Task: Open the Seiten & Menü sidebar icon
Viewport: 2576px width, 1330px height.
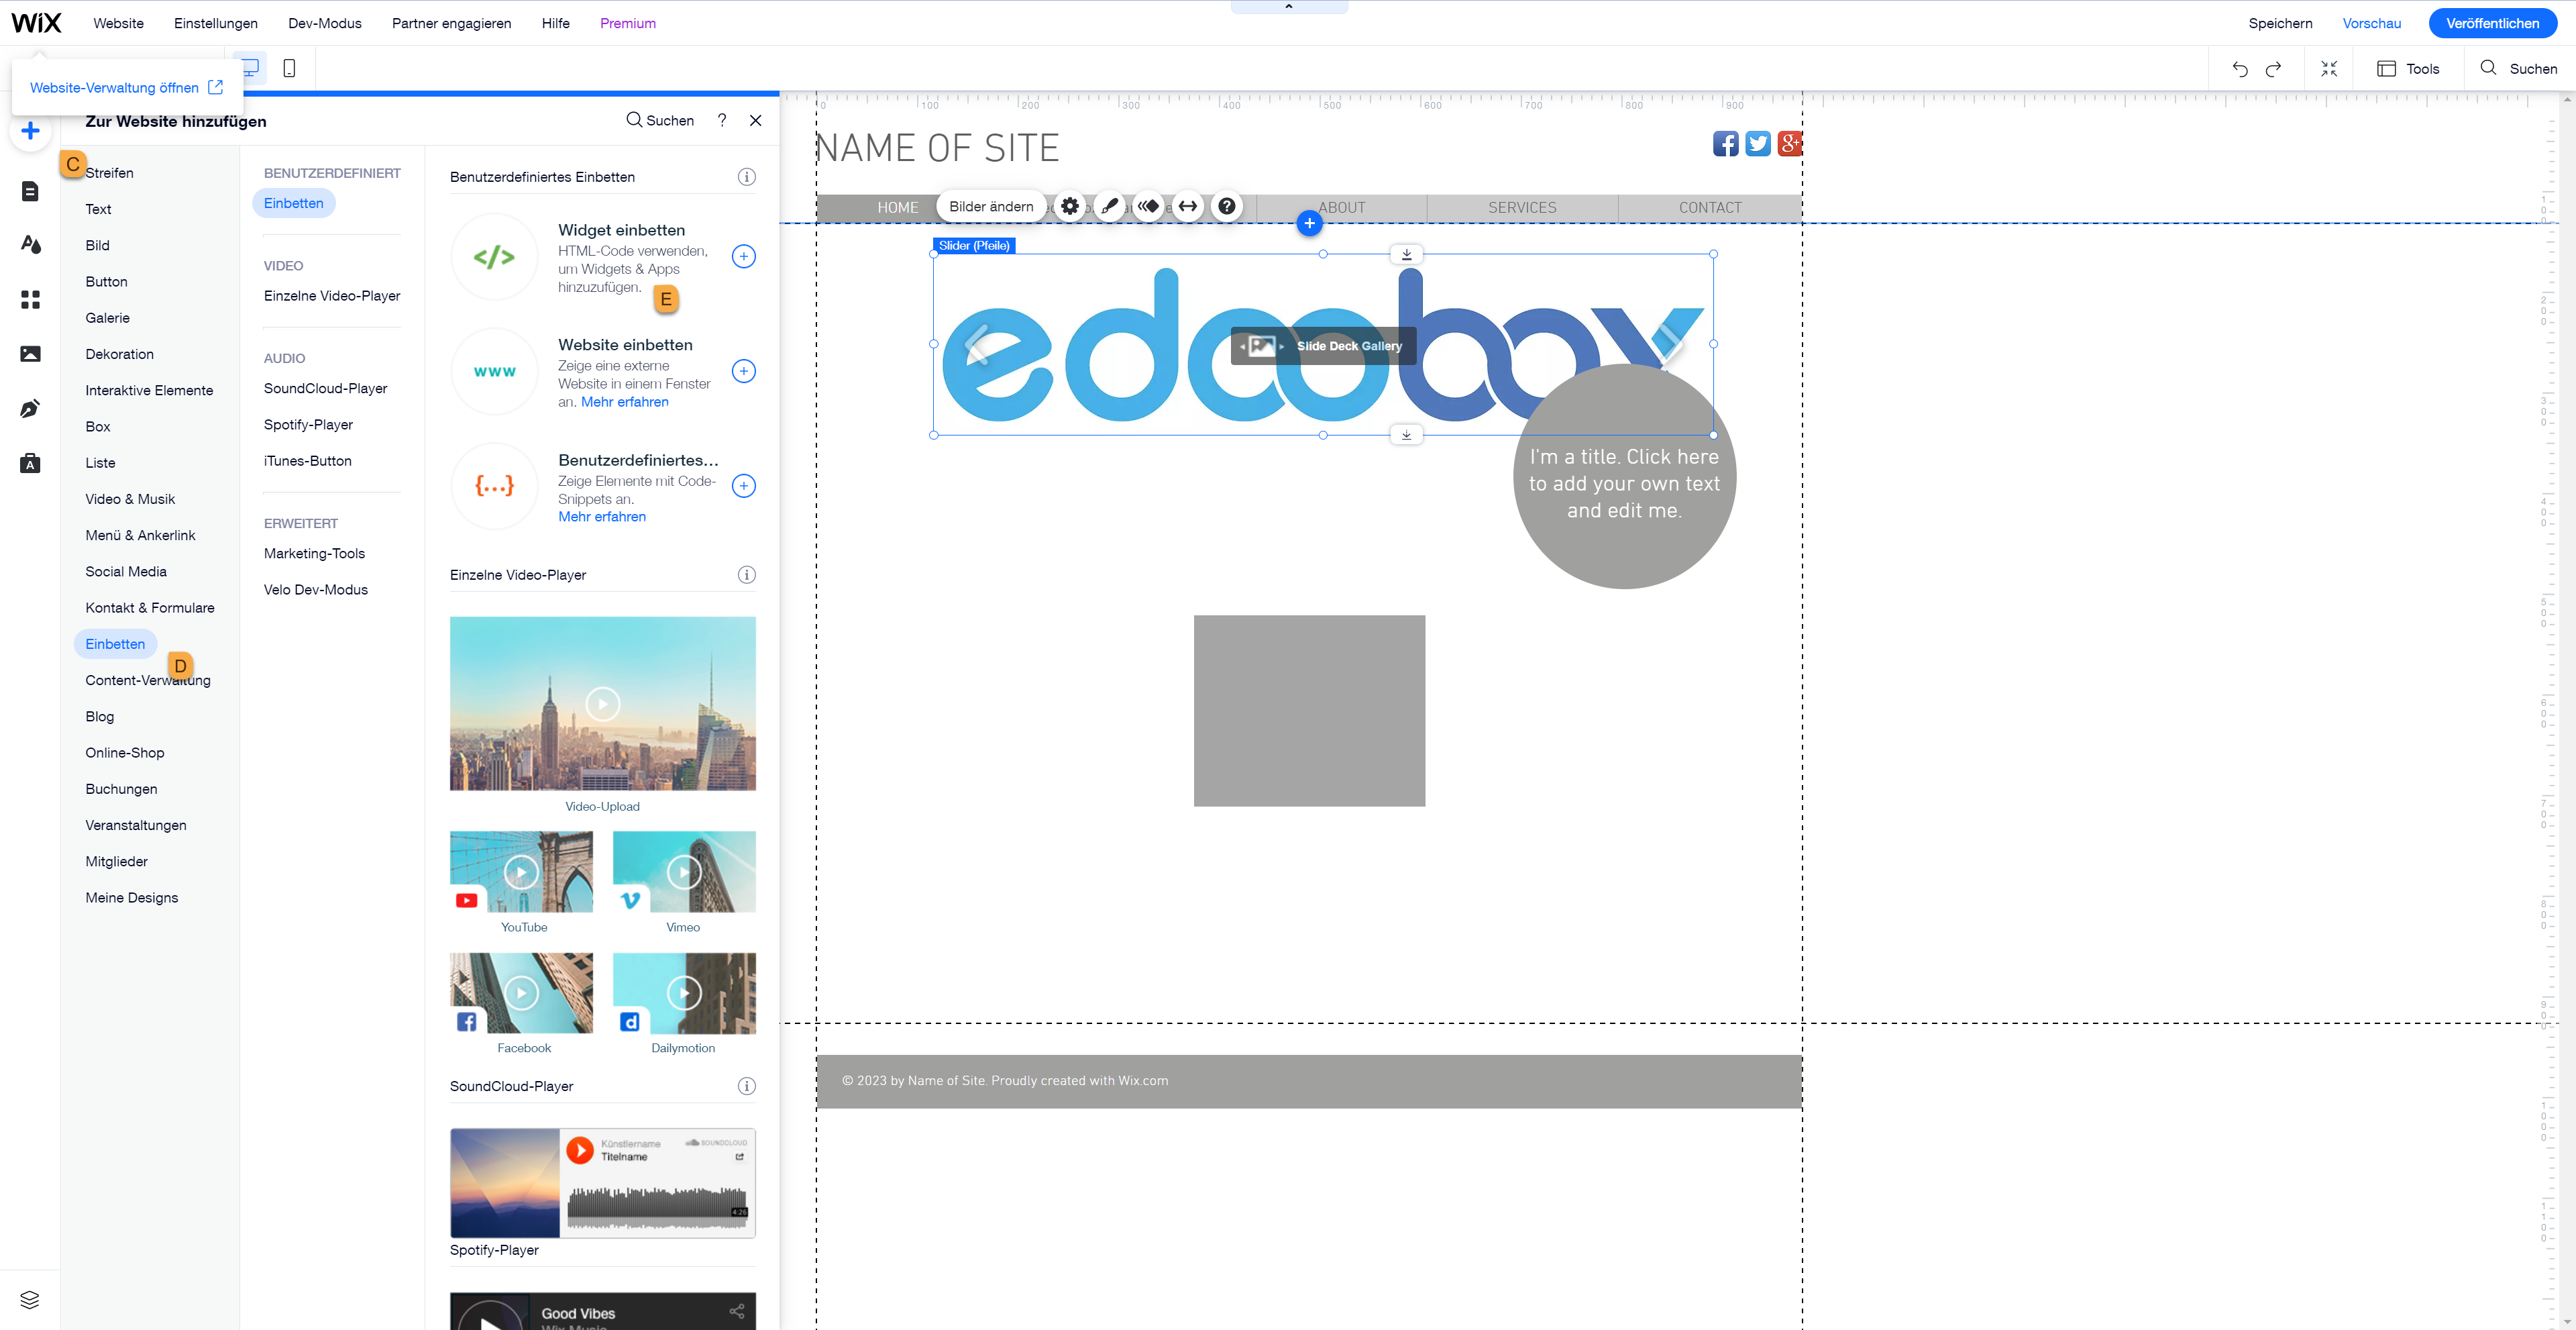Action: (x=30, y=190)
